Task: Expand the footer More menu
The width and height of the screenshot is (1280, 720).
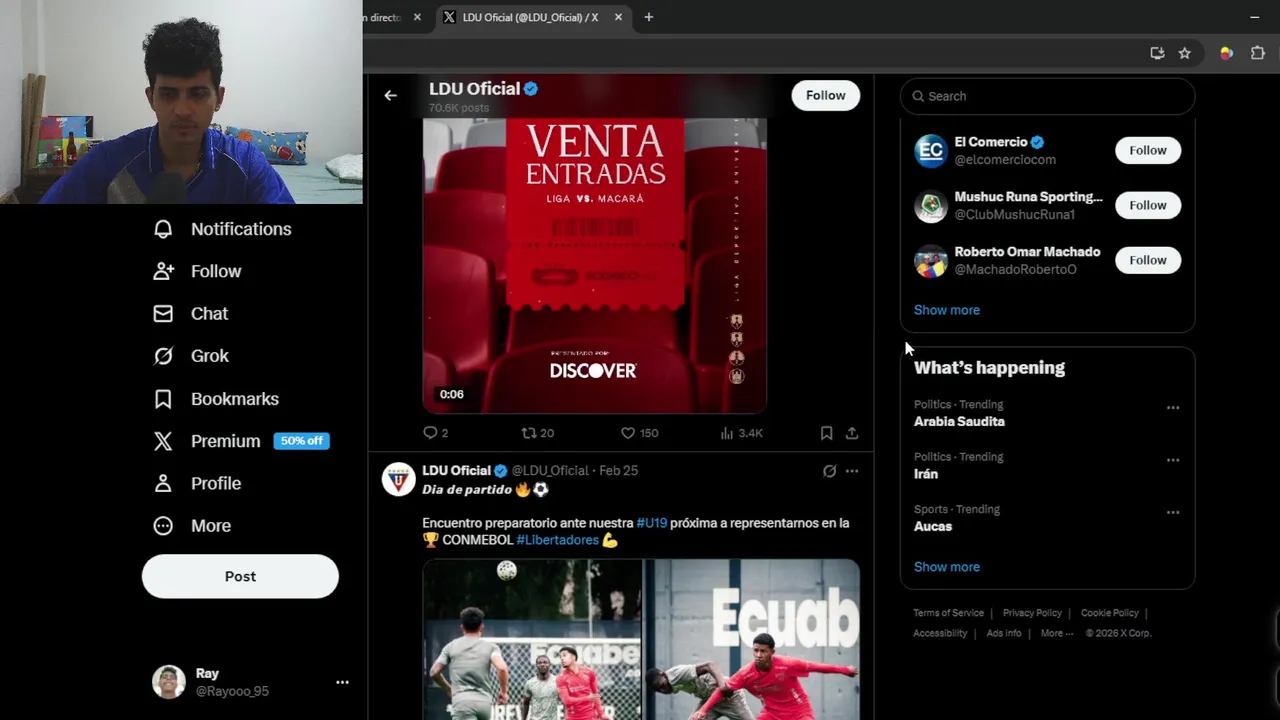Action: pyautogui.click(x=1056, y=633)
